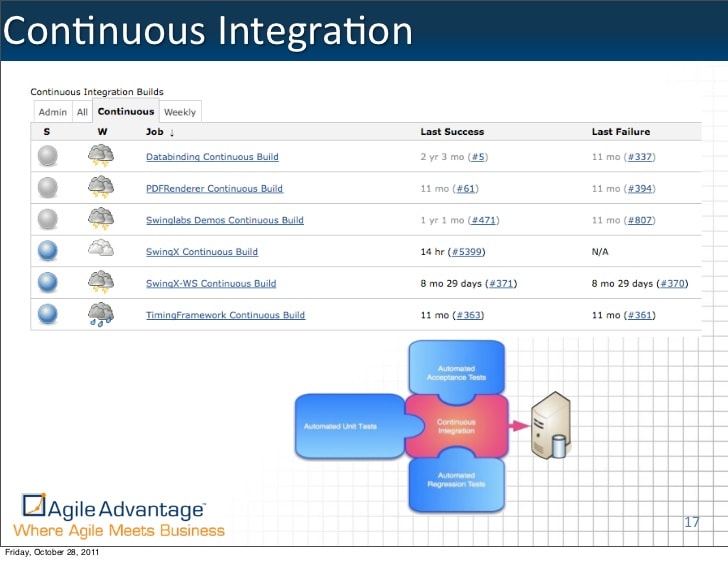
Task: Click the Continuous Integration puzzle piece
Action: (455, 426)
